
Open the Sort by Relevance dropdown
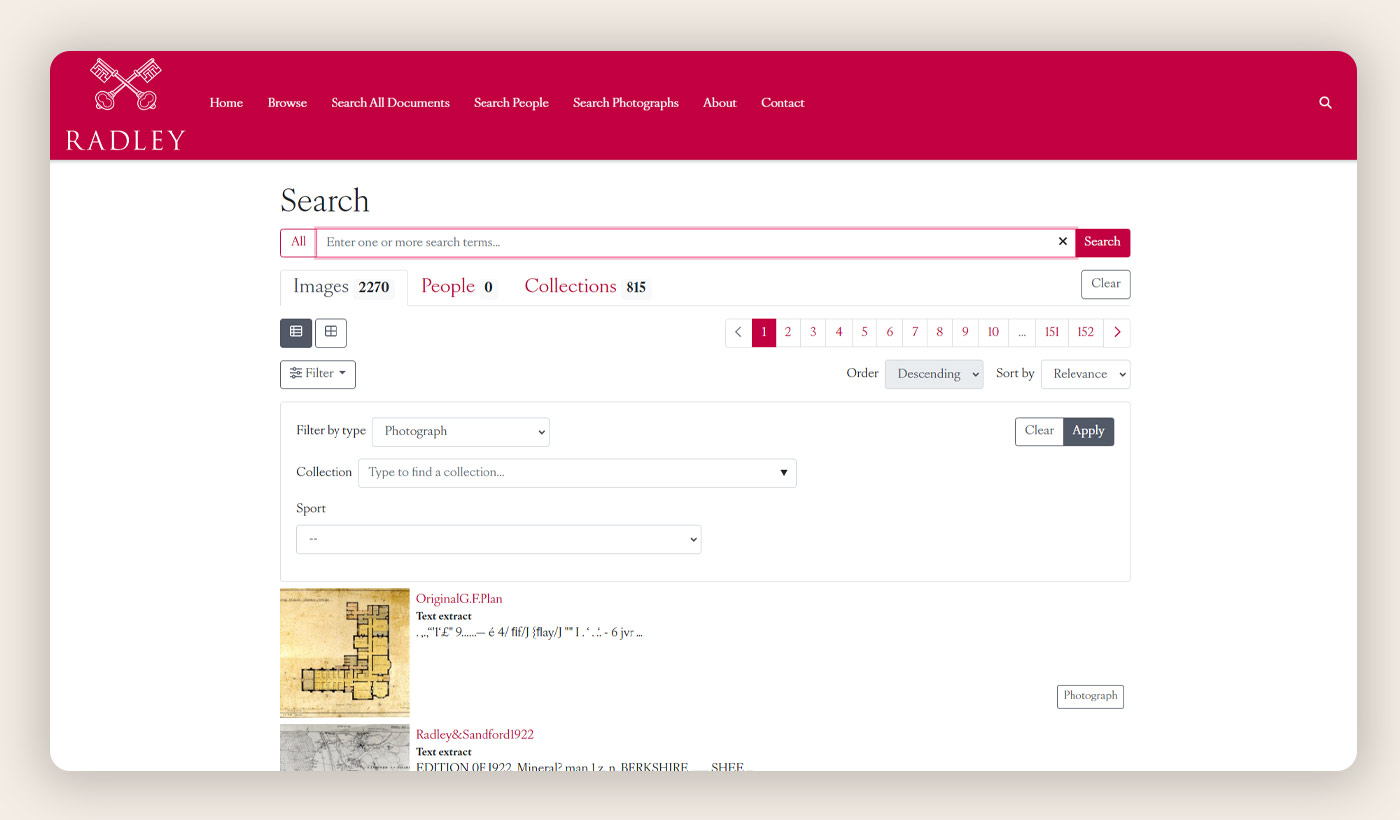point(1085,374)
